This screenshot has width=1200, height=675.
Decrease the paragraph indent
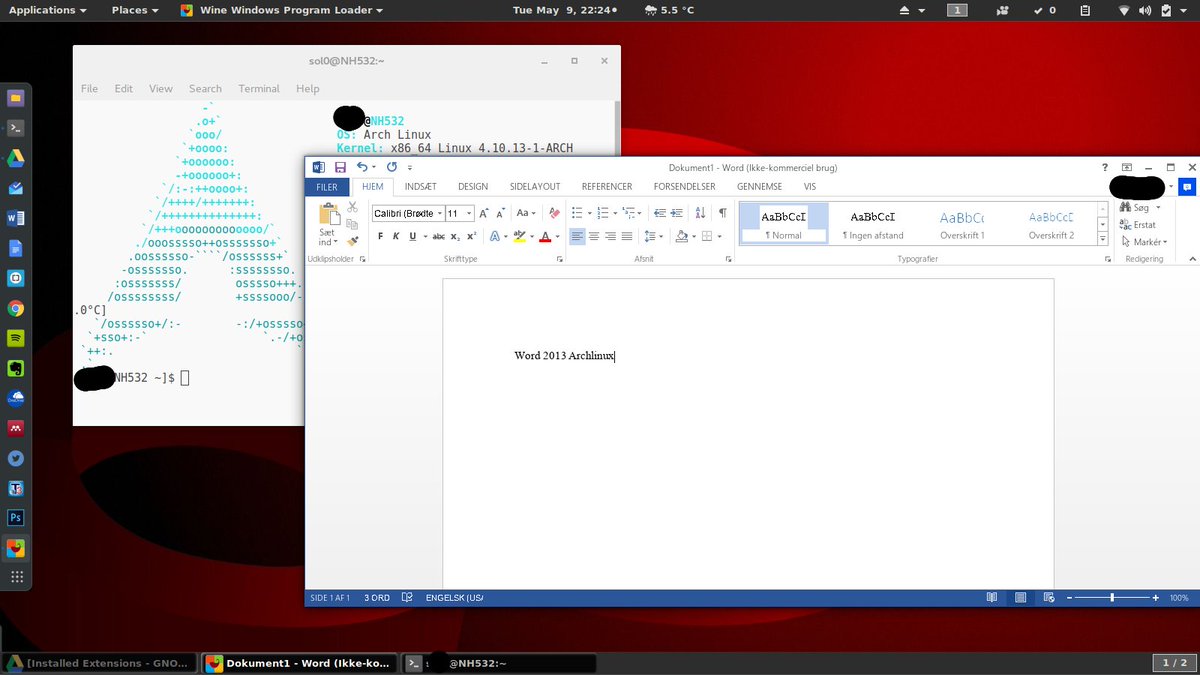coord(659,213)
